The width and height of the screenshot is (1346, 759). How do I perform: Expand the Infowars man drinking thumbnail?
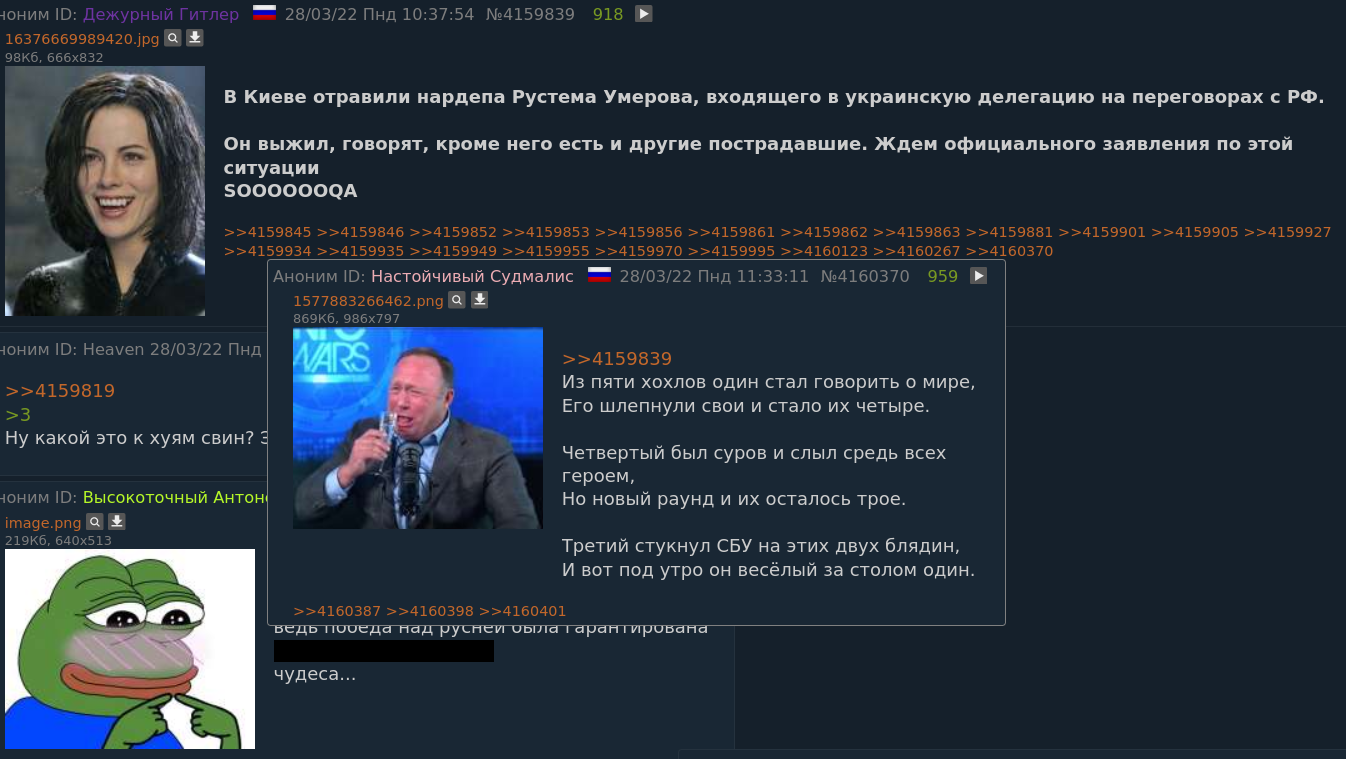[x=418, y=428]
